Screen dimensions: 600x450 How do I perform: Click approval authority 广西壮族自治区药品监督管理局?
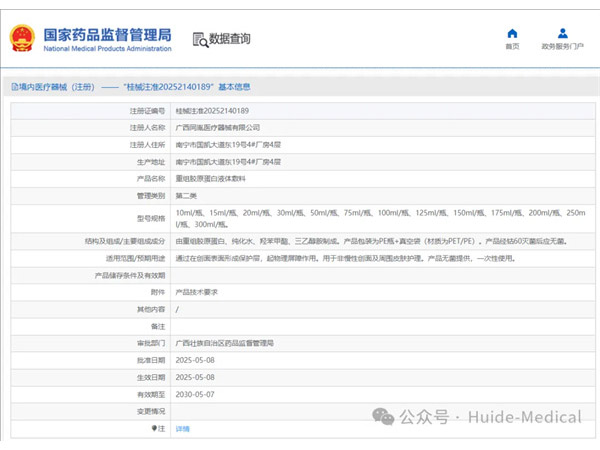225,343
